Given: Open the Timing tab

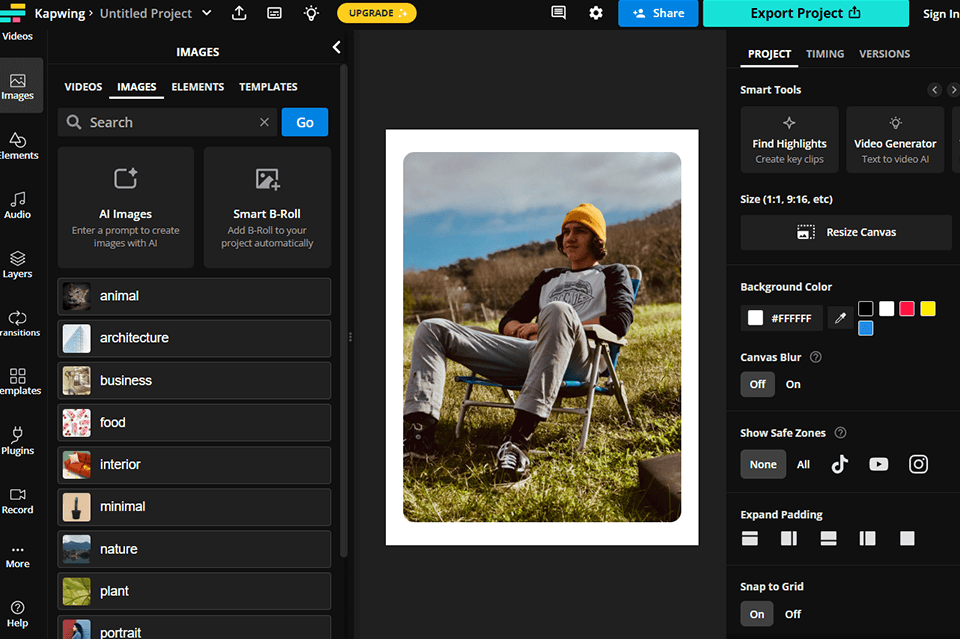Looking at the screenshot, I should coord(825,54).
